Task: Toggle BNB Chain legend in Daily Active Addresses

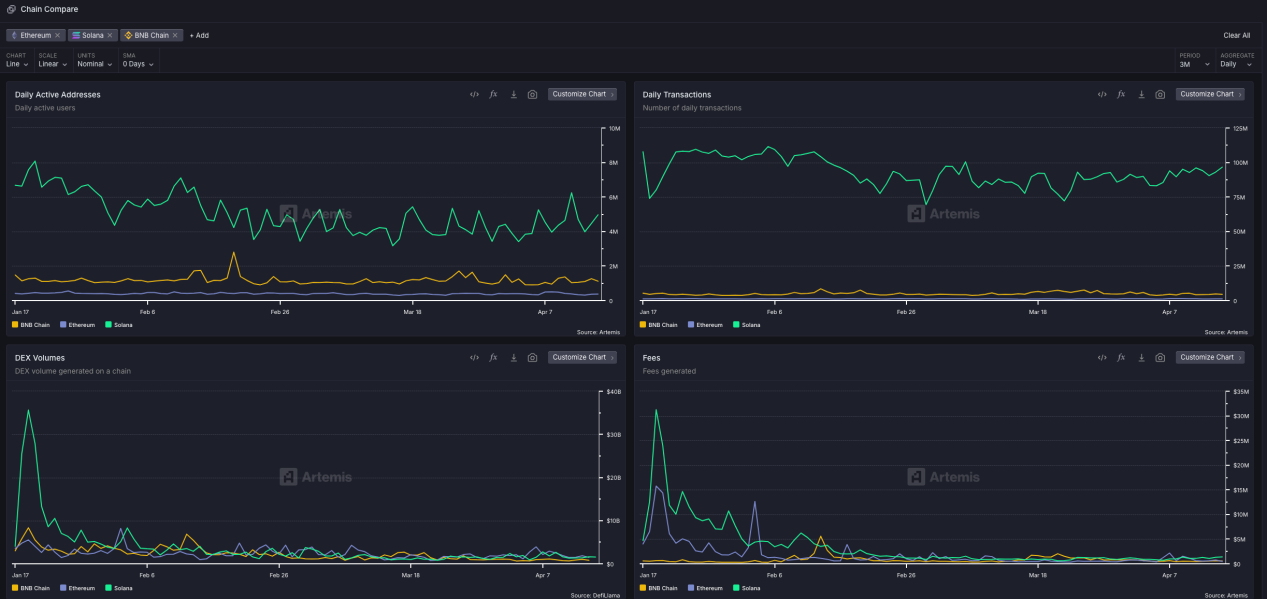Action: point(31,324)
